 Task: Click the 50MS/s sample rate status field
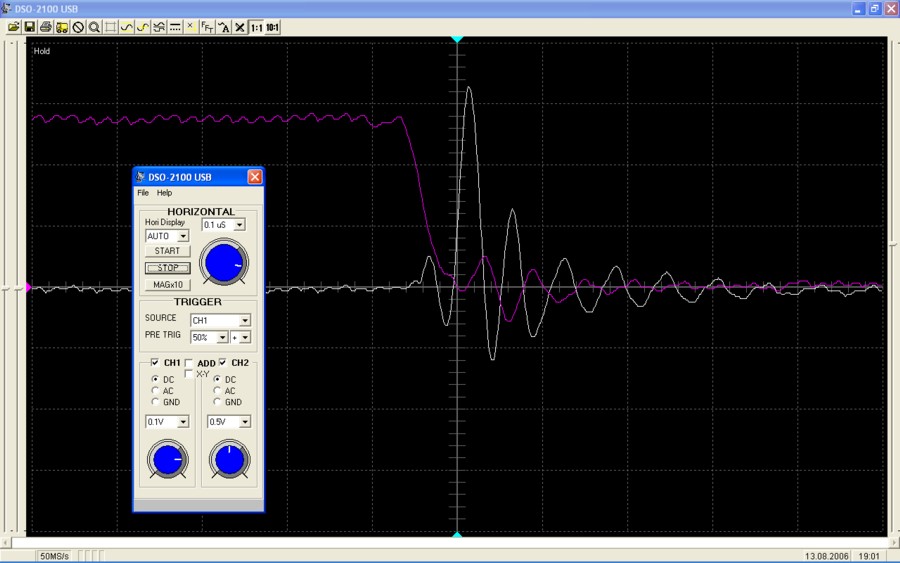55,556
